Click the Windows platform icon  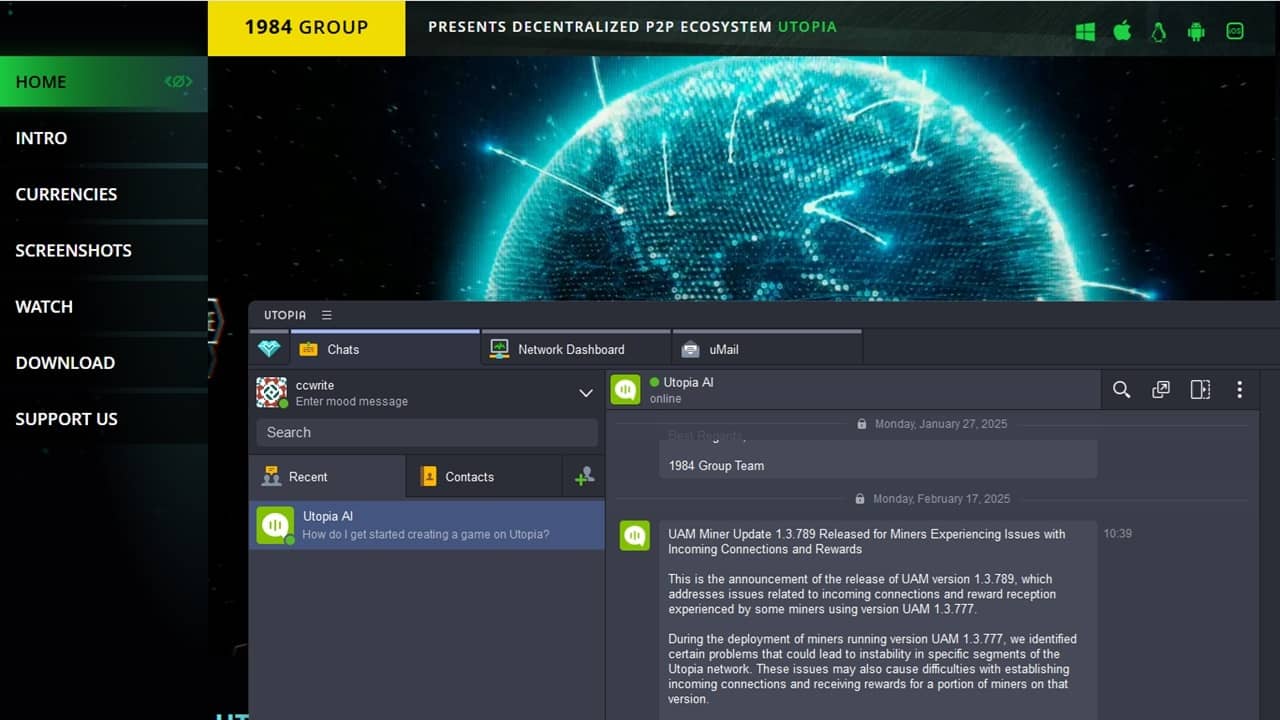click(1085, 31)
